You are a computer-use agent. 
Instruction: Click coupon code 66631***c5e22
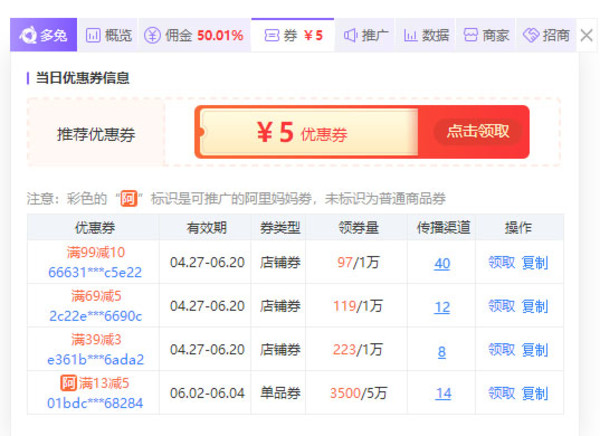point(95,272)
